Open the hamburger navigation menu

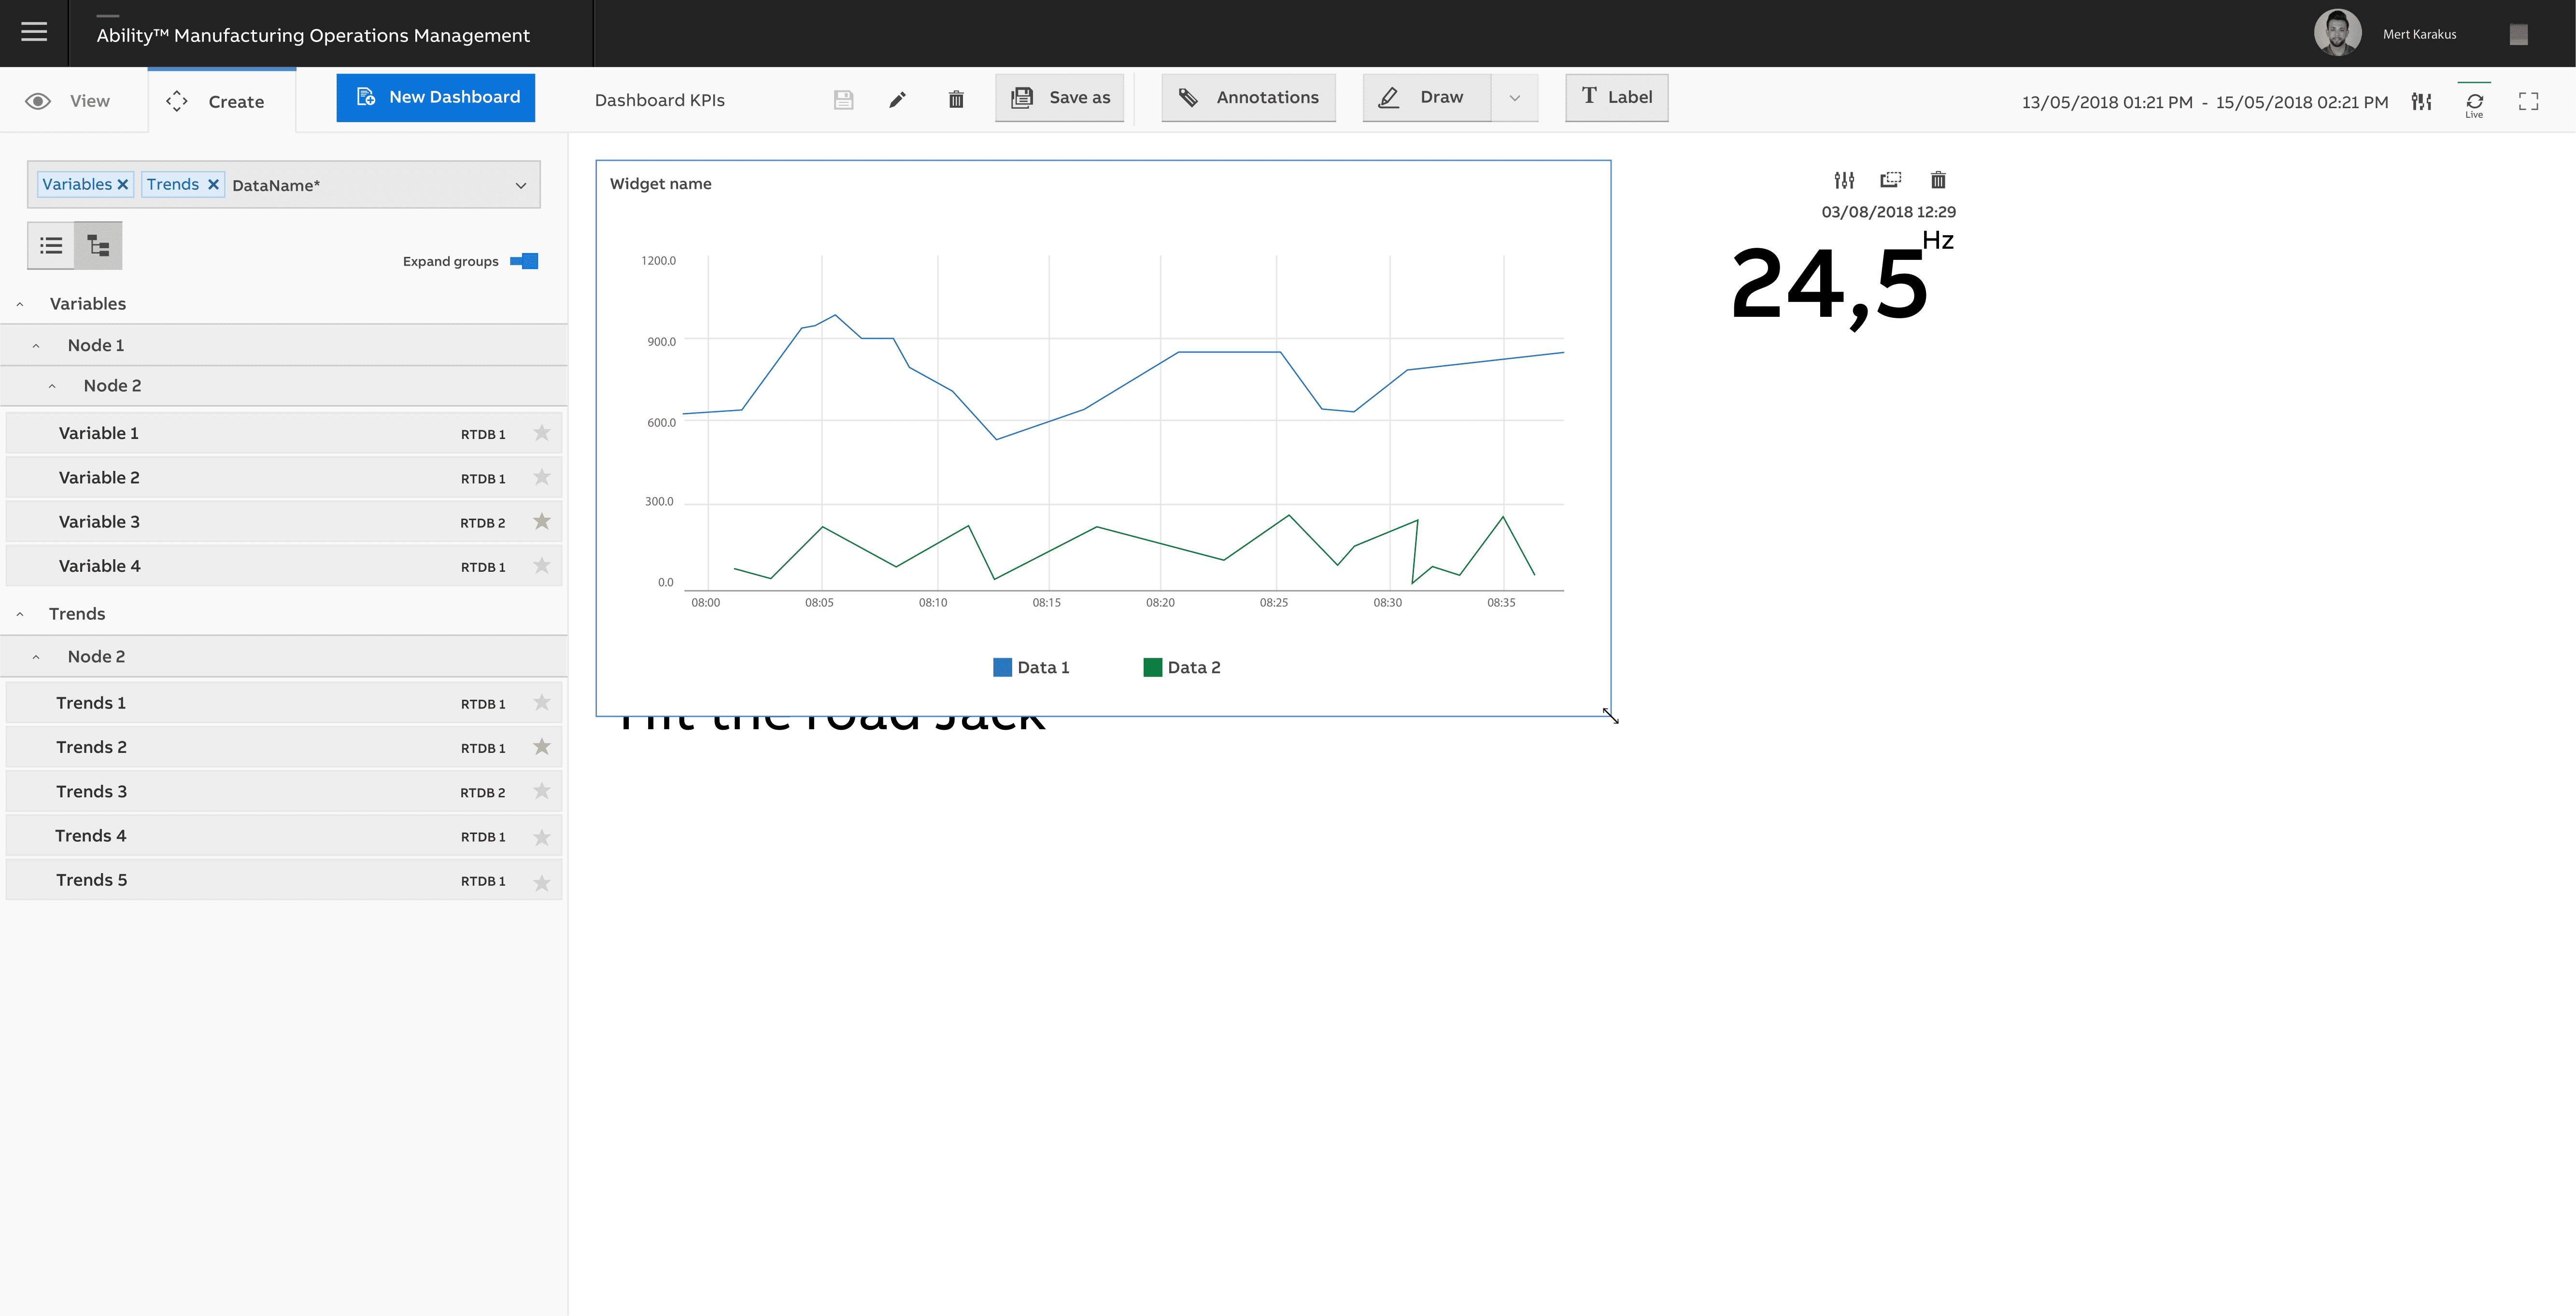tap(34, 33)
